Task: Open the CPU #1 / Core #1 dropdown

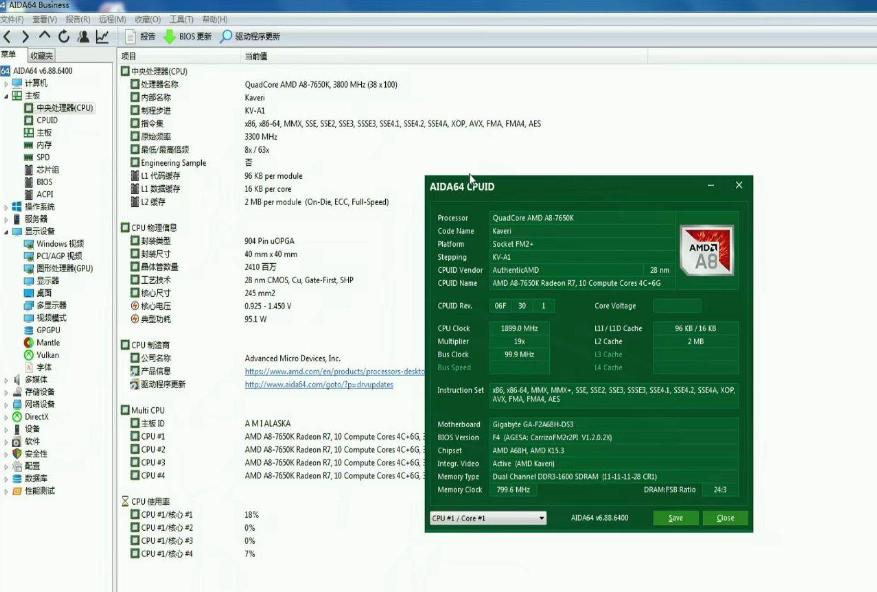Action: [488, 518]
